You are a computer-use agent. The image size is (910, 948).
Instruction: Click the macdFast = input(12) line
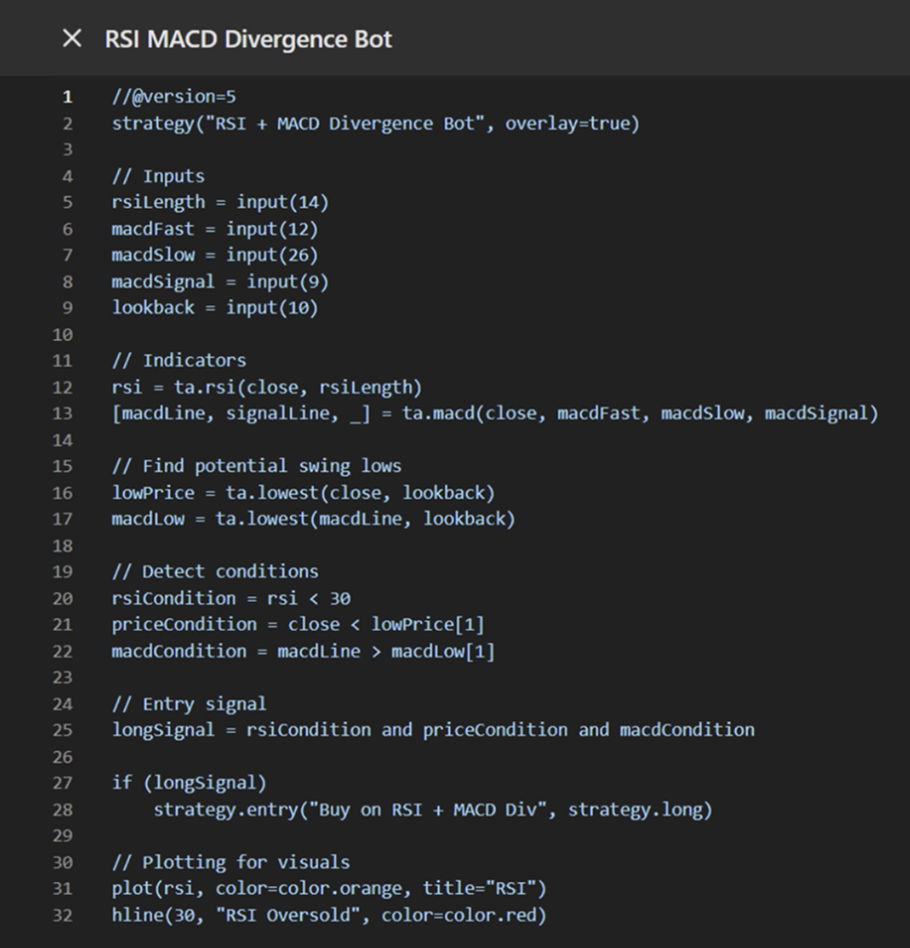tap(215, 229)
